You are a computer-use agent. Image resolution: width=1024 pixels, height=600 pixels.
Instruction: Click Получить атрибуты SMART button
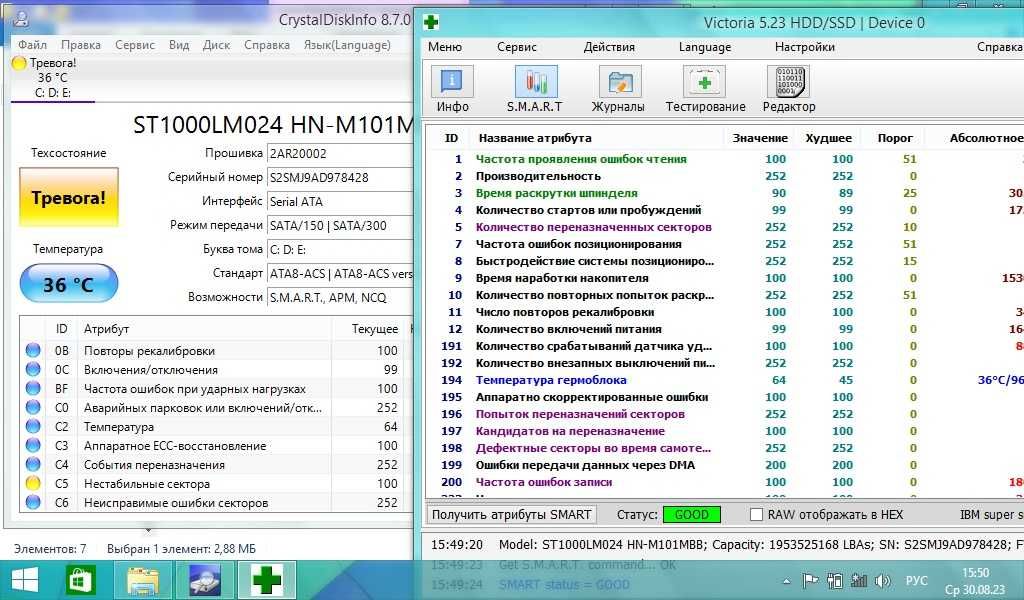(511, 514)
